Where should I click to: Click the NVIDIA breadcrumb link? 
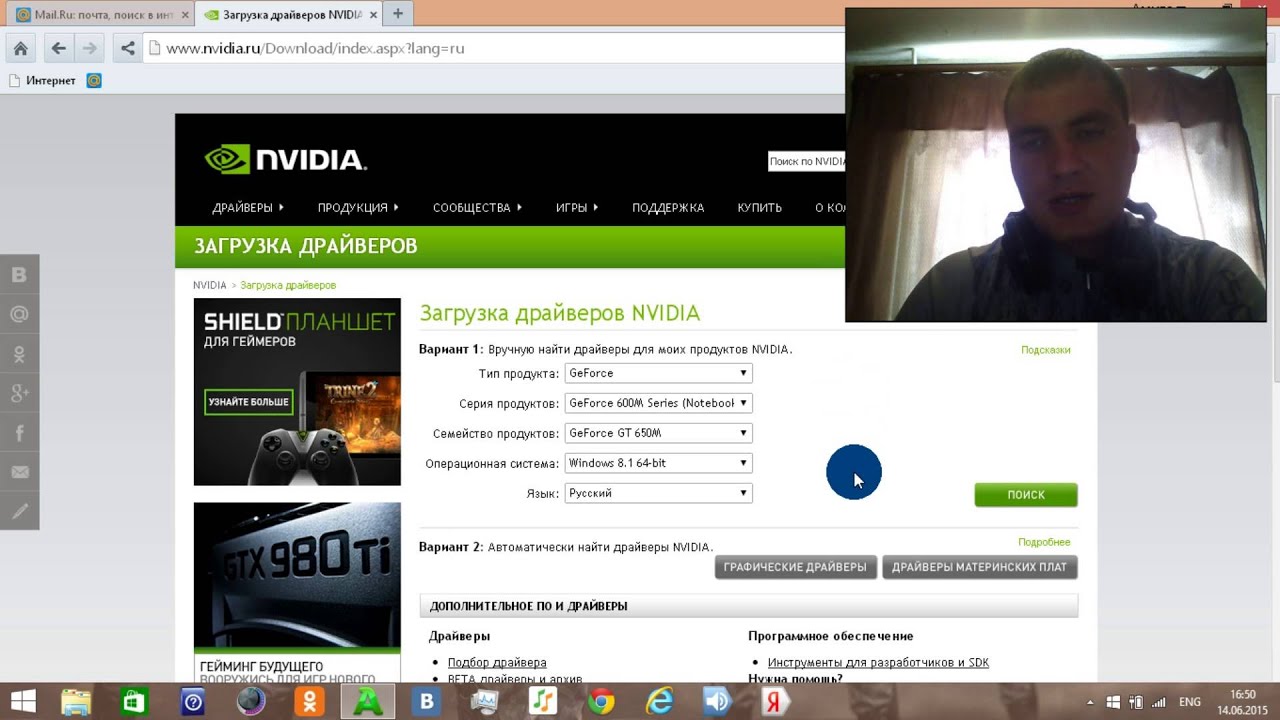click(x=210, y=285)
